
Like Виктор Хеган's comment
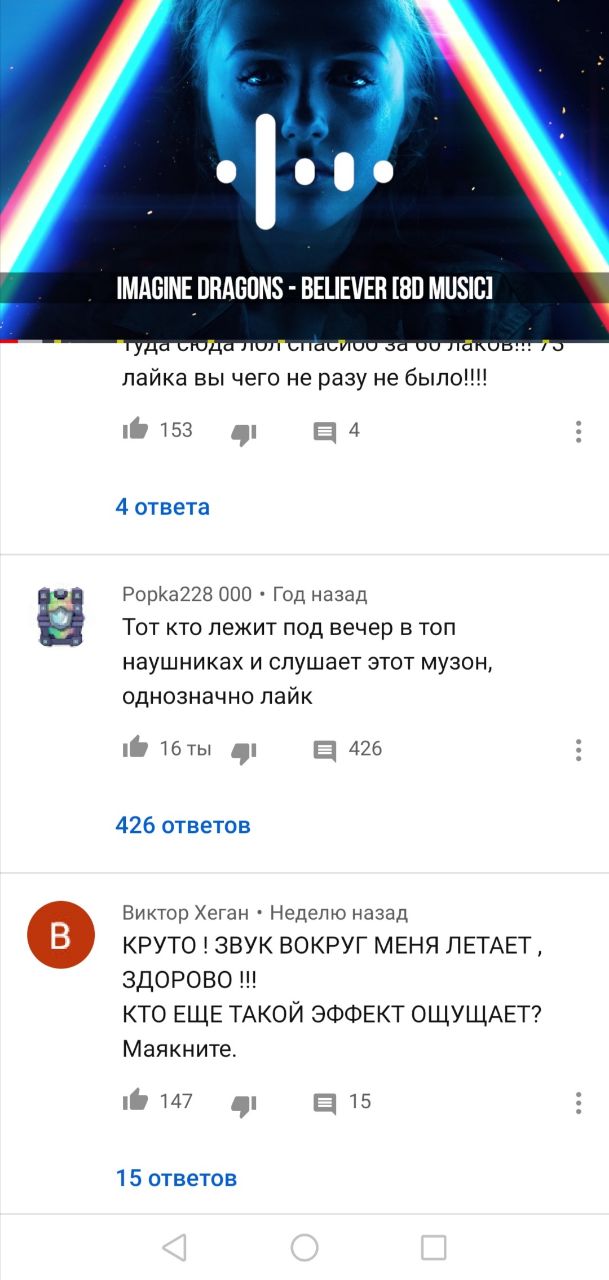tap(135, 1101)
